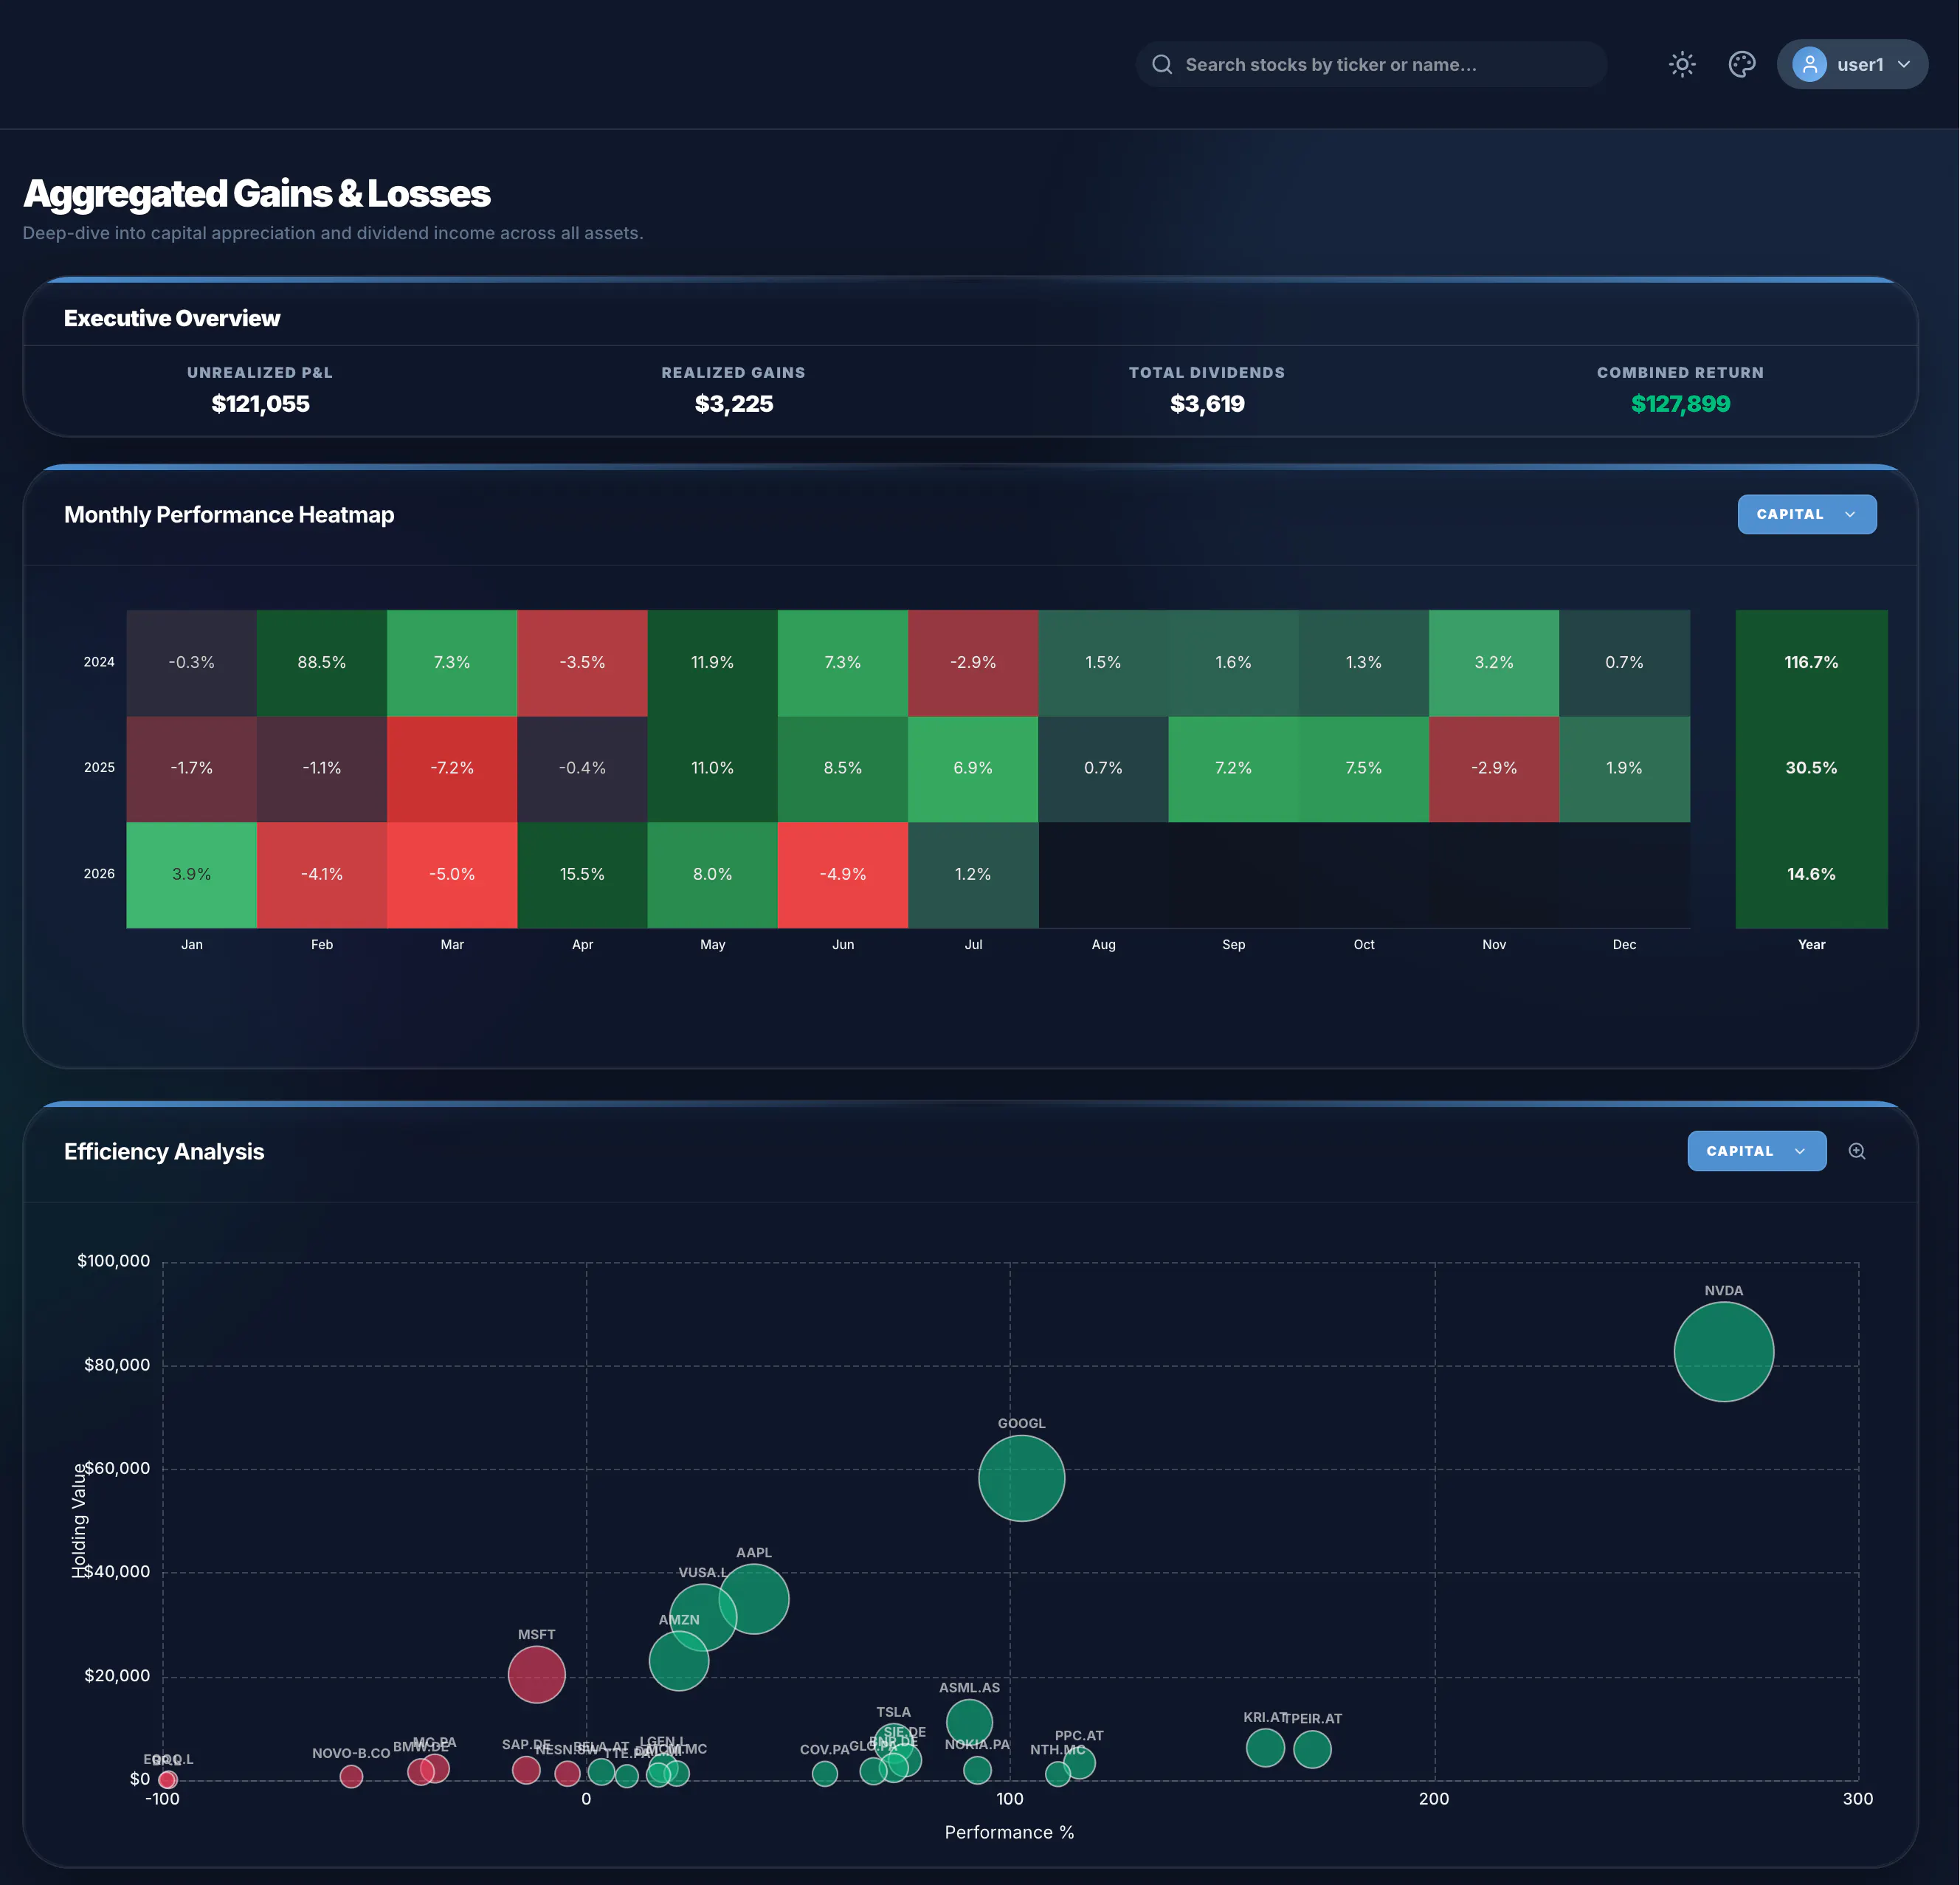
Task: Click the -7.2% March 2025 heatmap cell
Action: (x=452, y=768)
